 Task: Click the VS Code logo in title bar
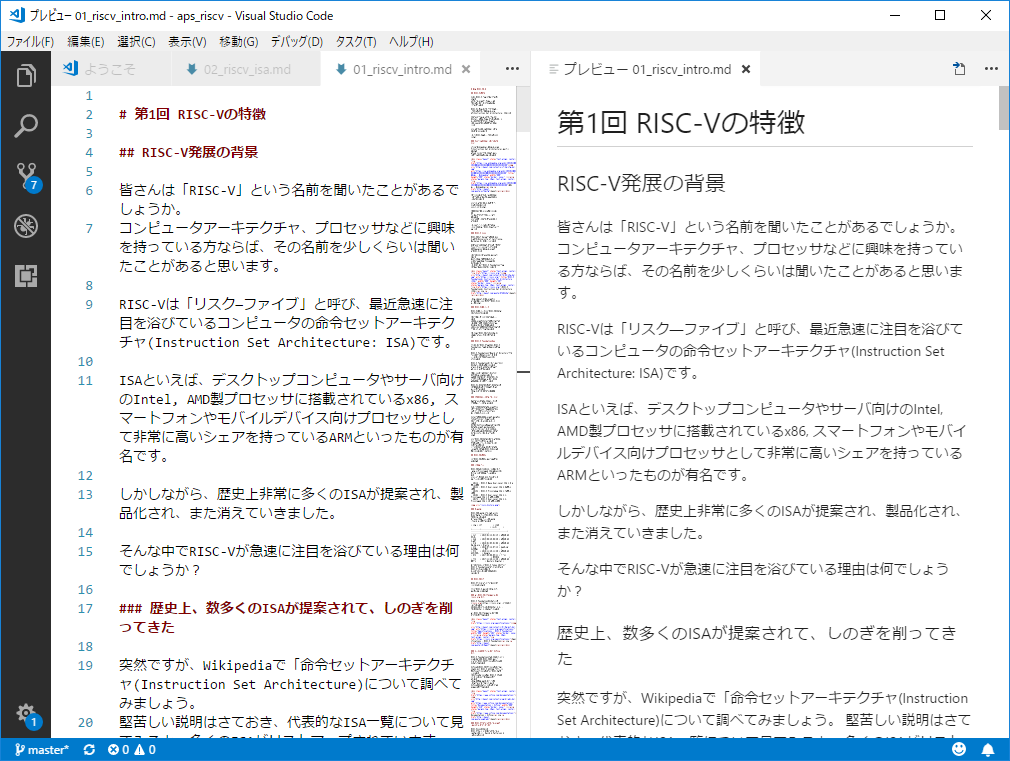pyautogui.click(x=17, y=15)
